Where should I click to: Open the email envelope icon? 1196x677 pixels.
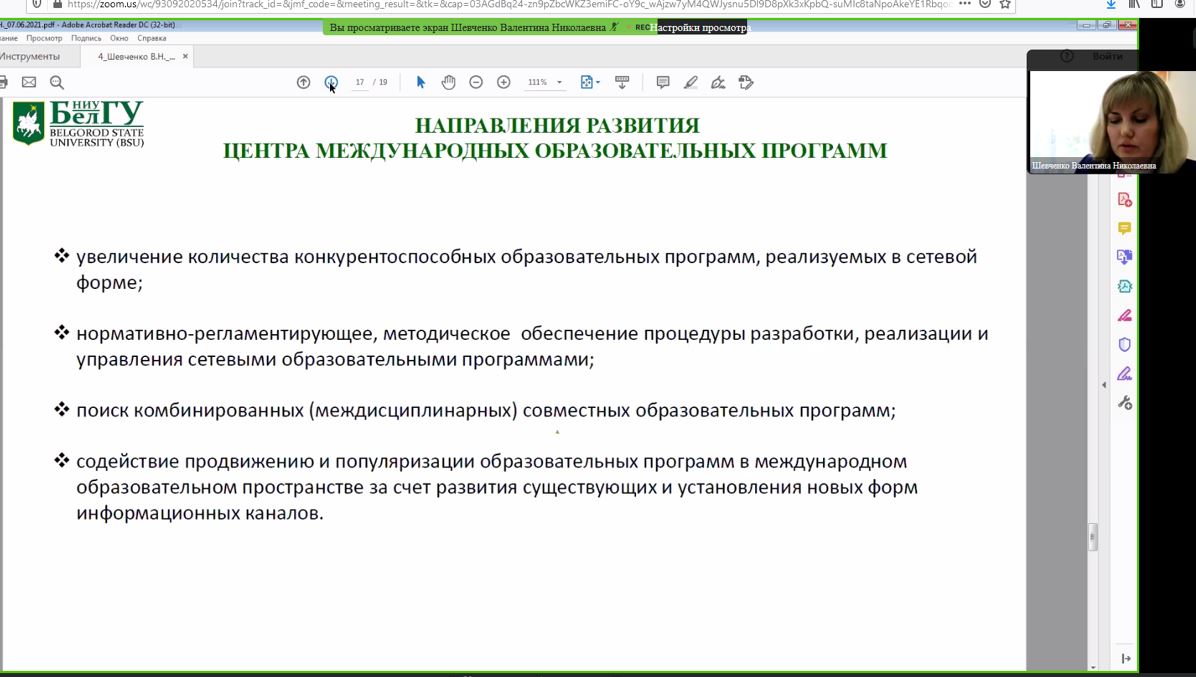pyautogui.click(x=29, y=82)
